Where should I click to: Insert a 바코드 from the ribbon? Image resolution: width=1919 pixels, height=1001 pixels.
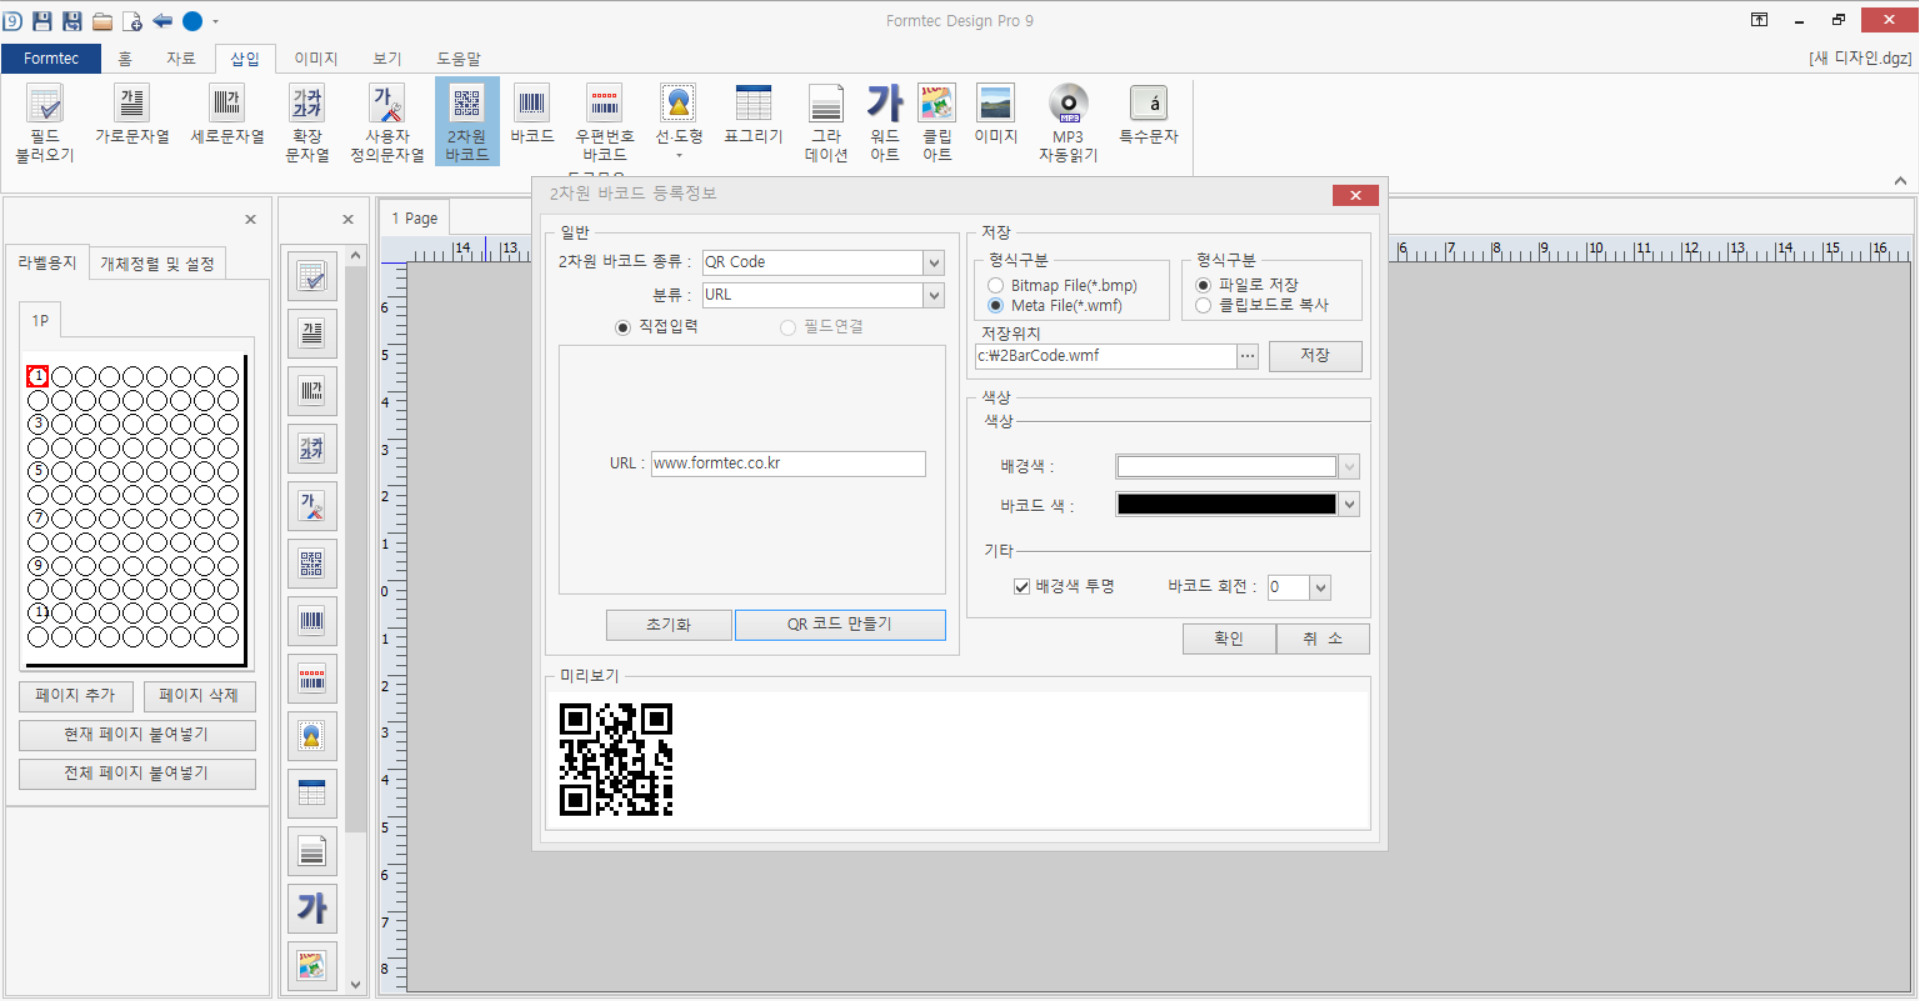pos(532,115)
